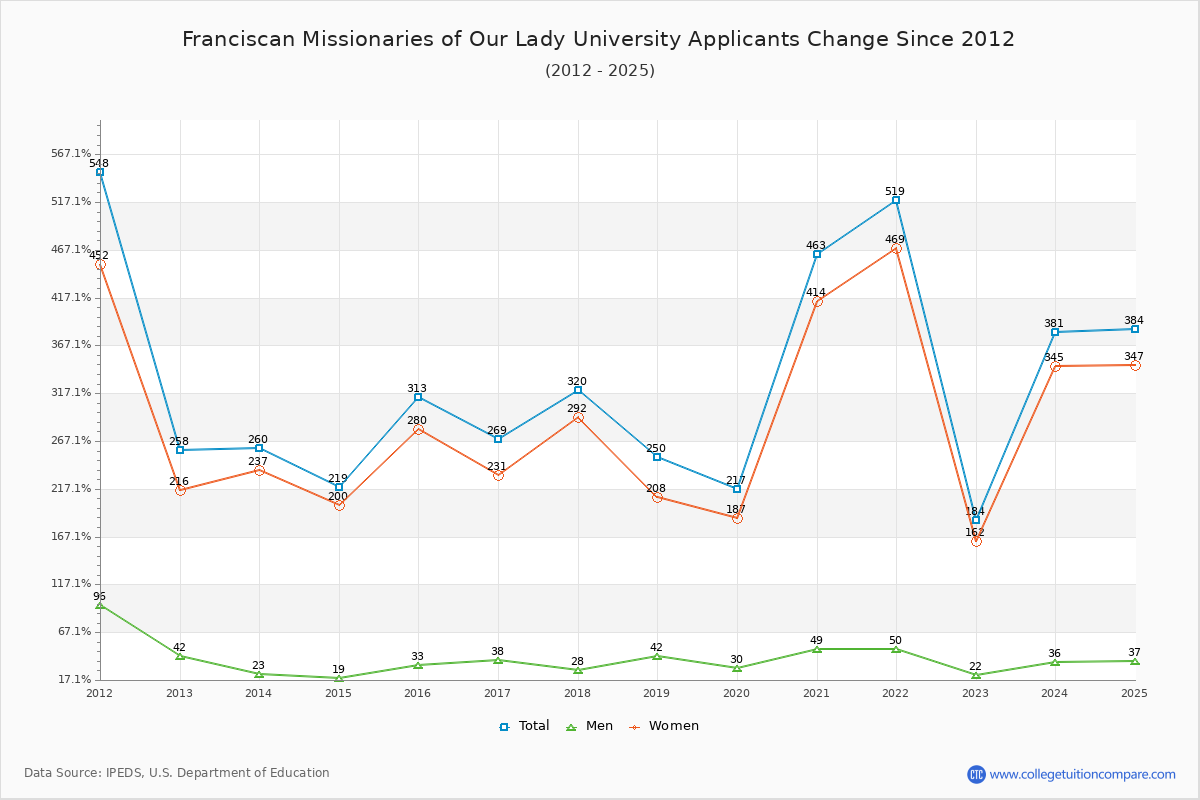
Task: Select the 2020 Women data point 187
Action: [737, 518]
